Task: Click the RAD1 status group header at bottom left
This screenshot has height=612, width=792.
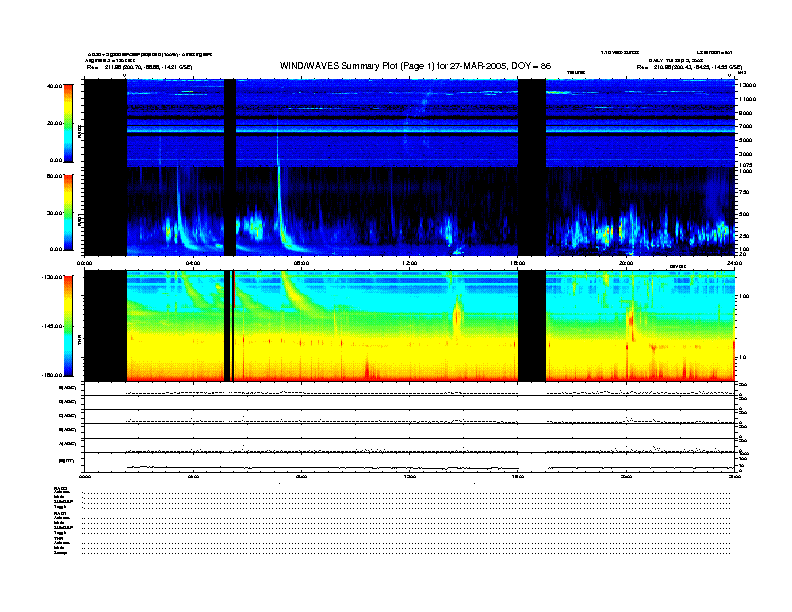Action: click(60, 514)
